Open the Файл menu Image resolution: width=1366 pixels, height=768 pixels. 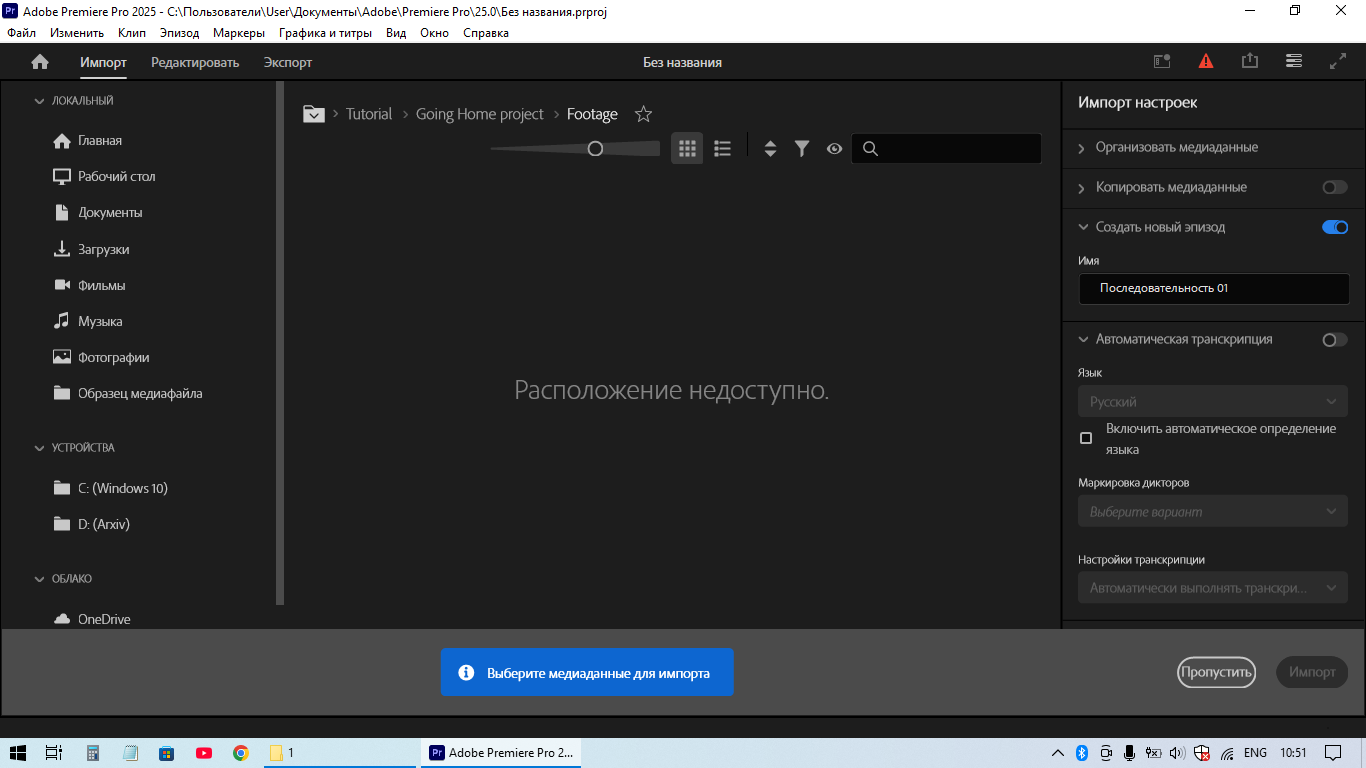coord(22,33)
